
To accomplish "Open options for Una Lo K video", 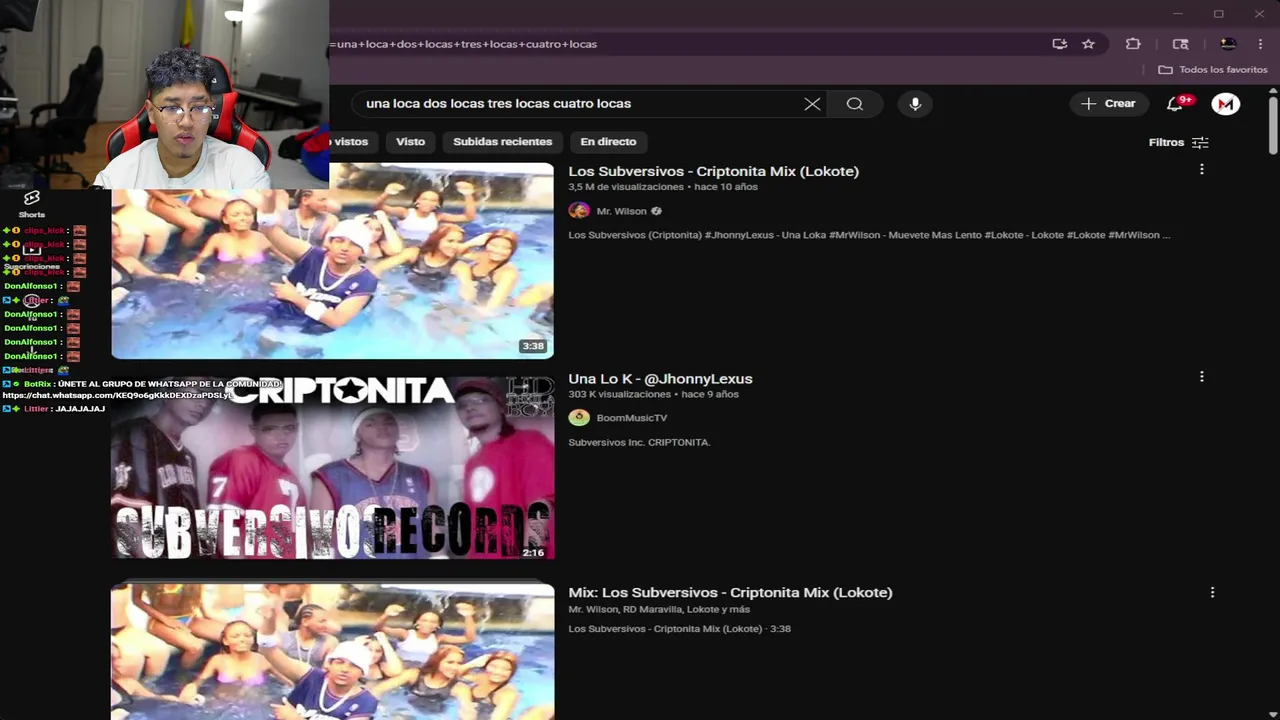I will (x=1201, y=377).
